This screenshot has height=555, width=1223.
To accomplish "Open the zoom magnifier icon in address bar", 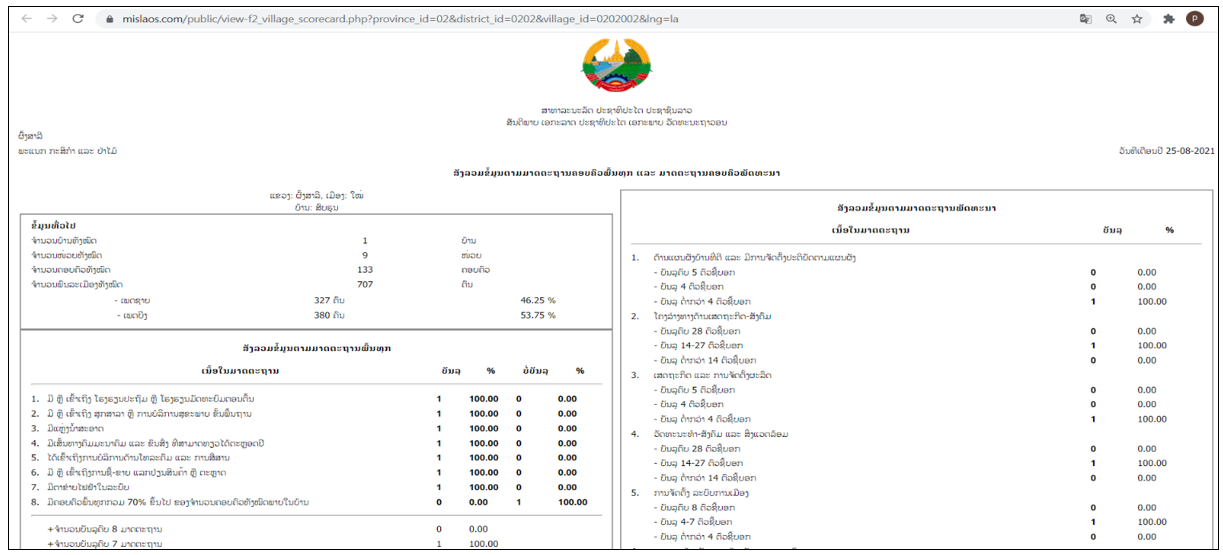I will [1111, 19].
